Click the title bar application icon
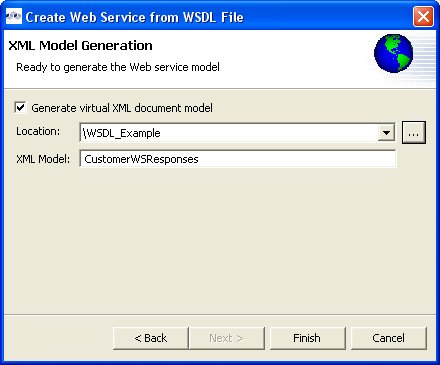Image resolution: width=440 pixels, height=365 pixels. tap(14, 16)
